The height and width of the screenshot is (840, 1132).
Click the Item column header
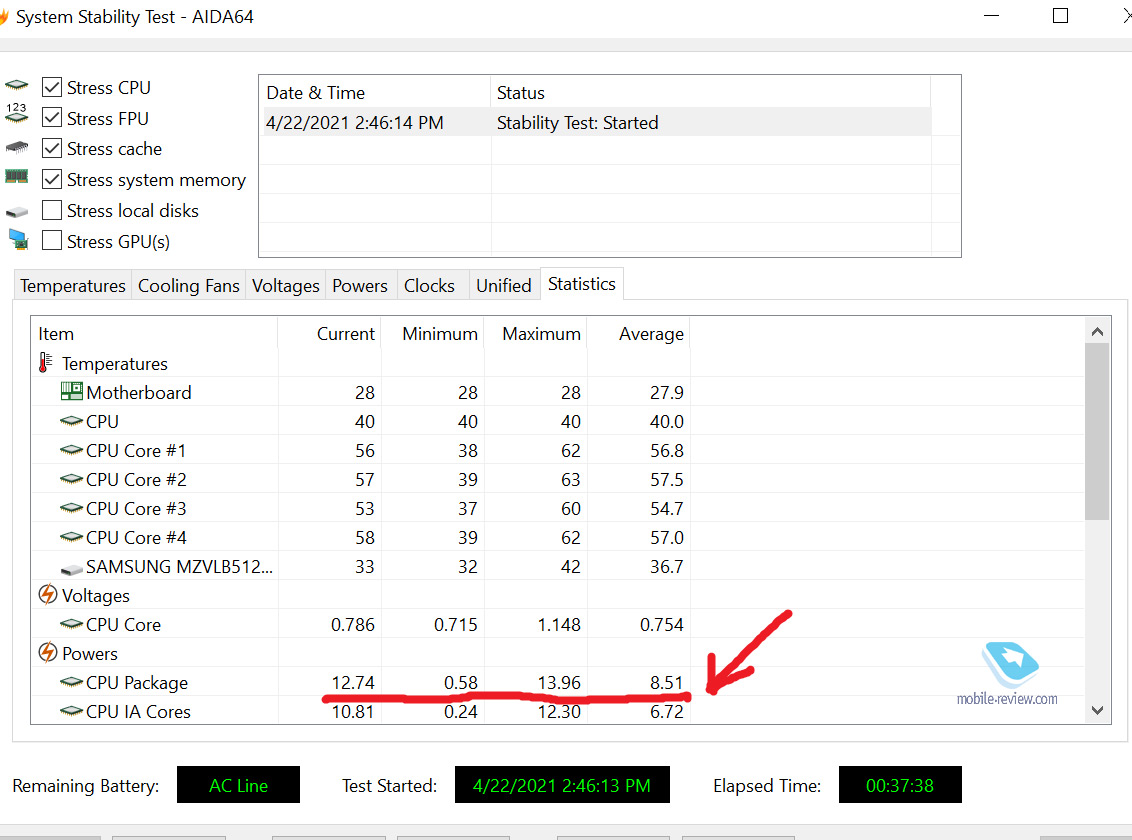[x=154, y=333]
